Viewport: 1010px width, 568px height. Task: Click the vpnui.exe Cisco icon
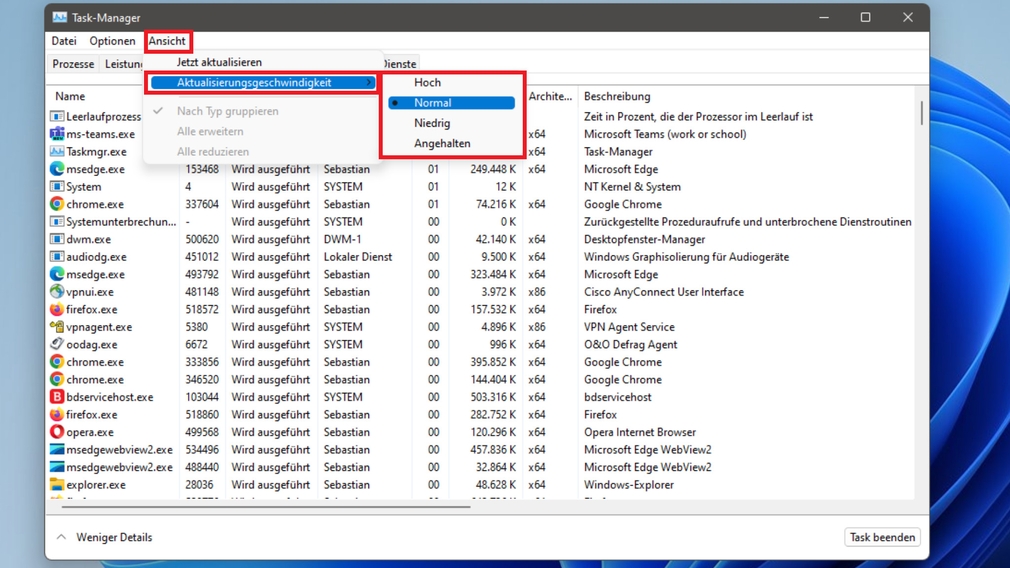coord(57,292)
